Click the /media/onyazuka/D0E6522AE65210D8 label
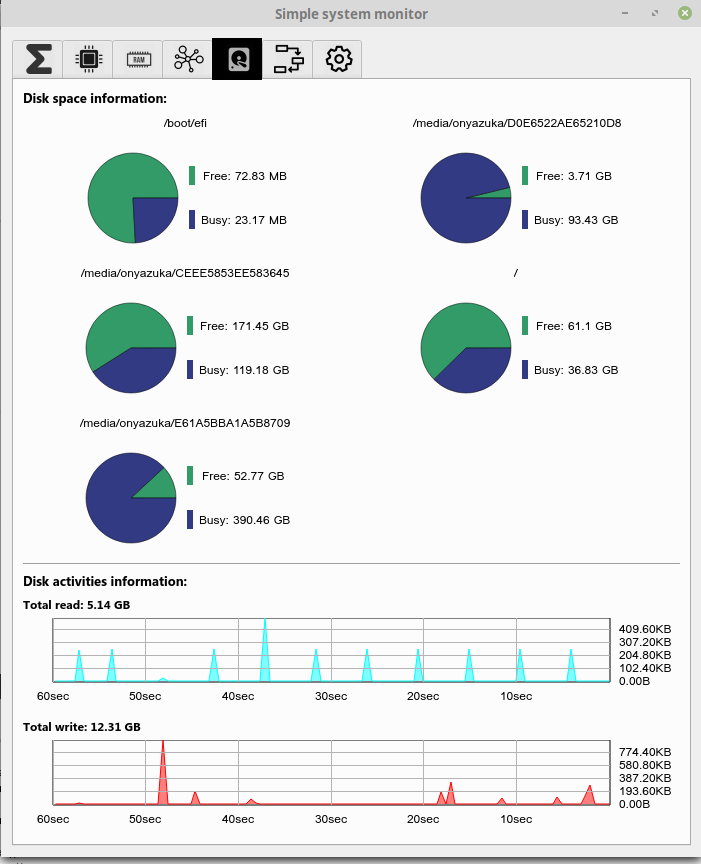701x864 pixels. tap(517, 123)
